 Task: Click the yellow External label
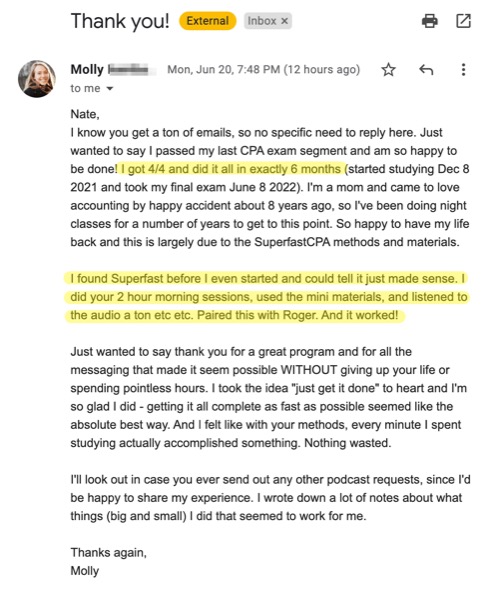208,21
